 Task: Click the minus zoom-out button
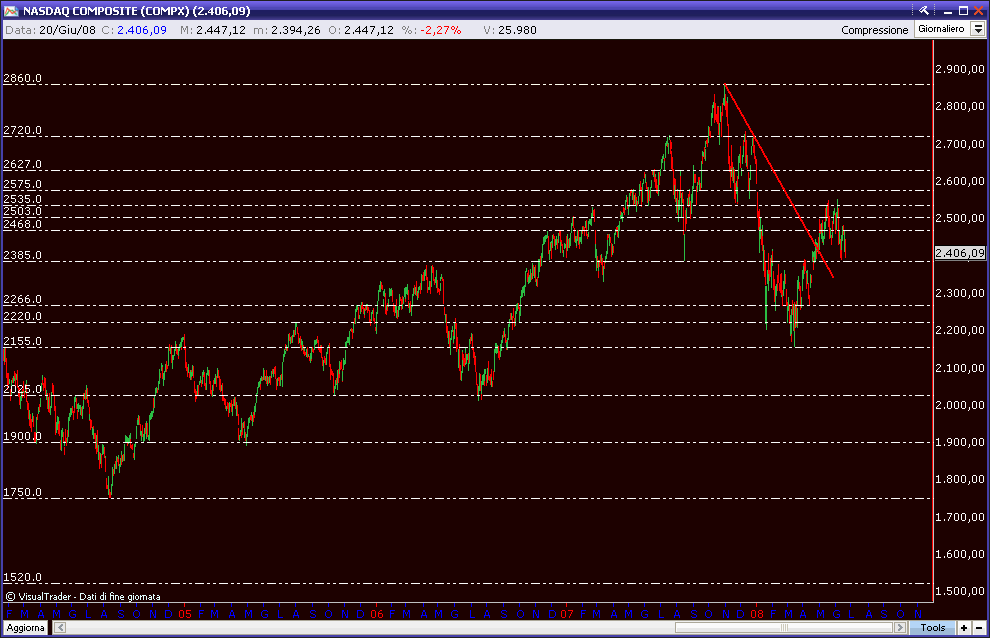pyautogui.click(x=978, y=628)
